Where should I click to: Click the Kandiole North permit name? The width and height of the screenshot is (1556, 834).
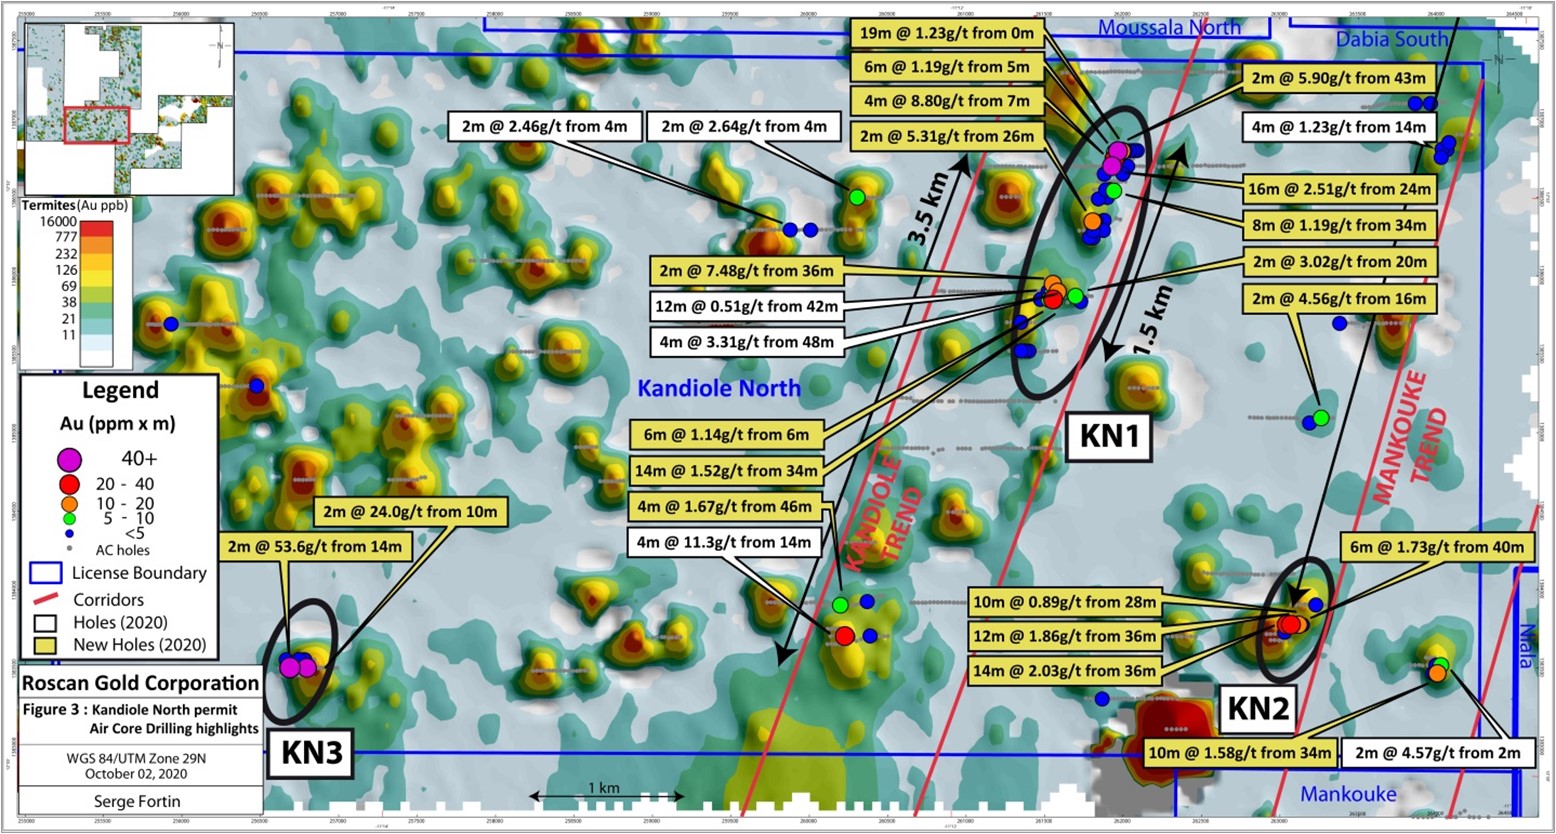[720, 388]
